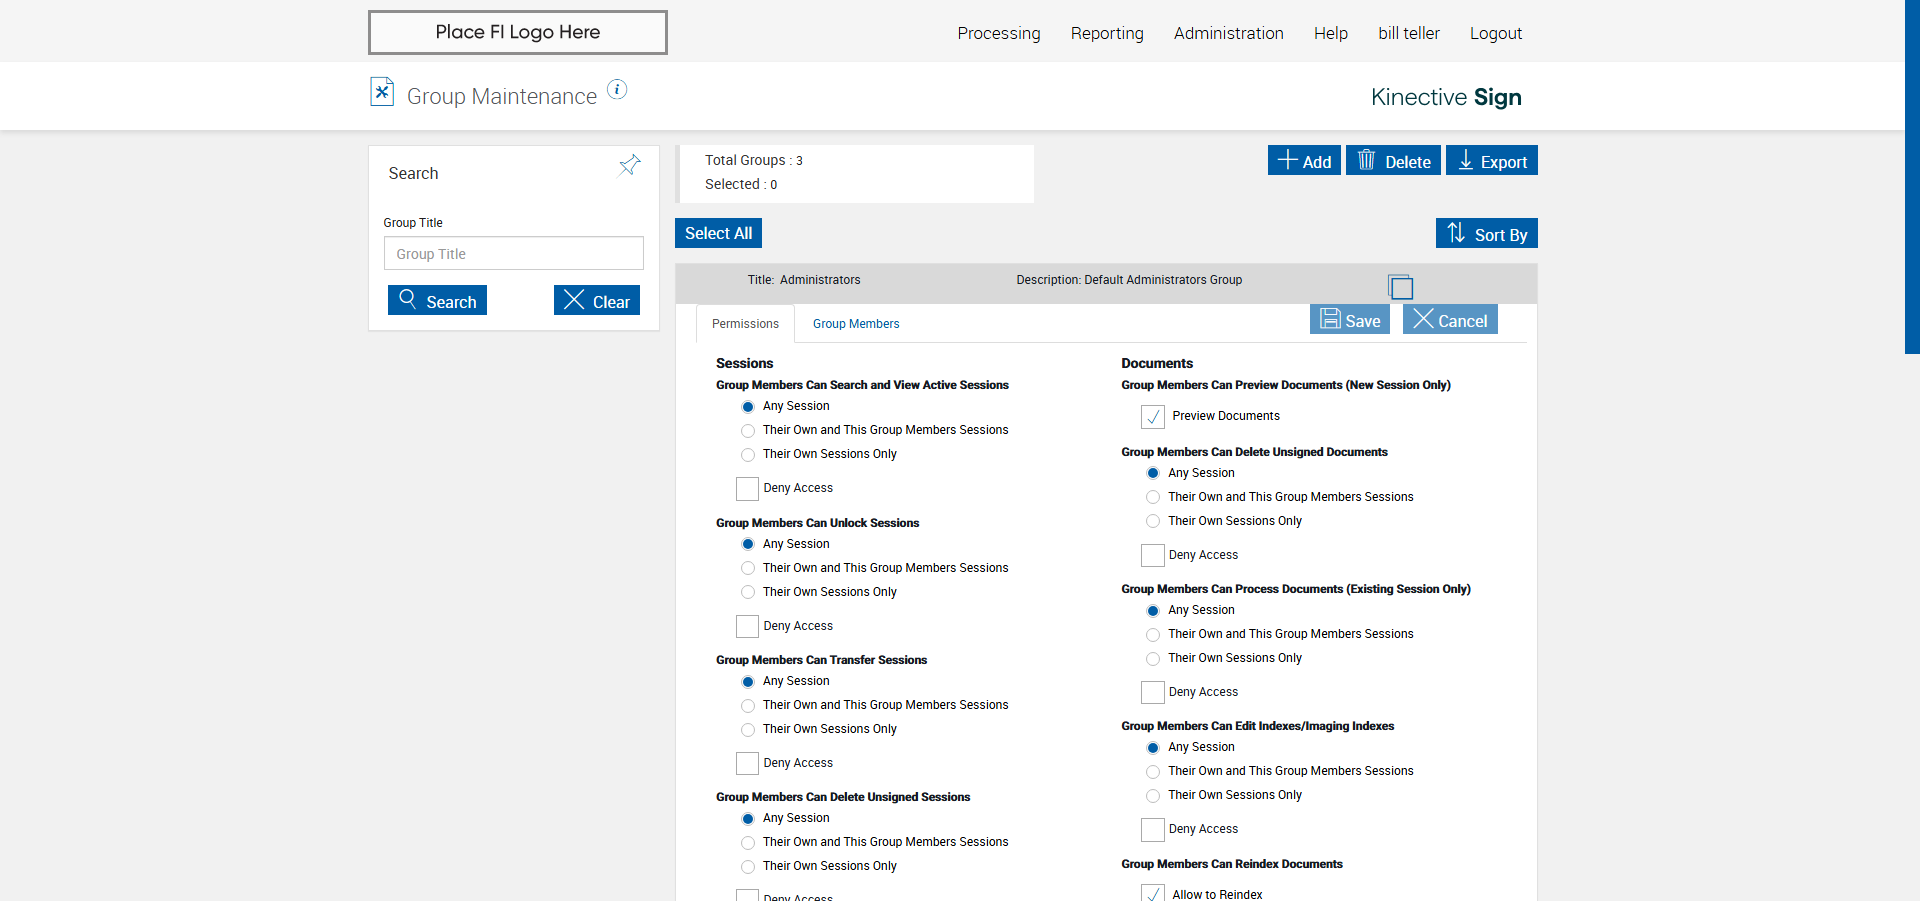Click the Select All button
1920x901 pixels.
(718, 233)
